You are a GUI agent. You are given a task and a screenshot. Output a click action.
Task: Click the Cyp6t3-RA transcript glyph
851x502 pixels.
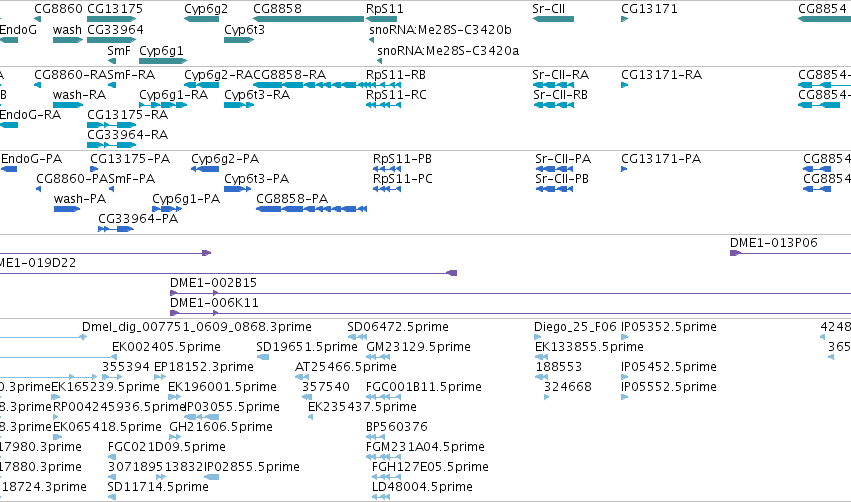pyautogui.click(x=239, y=105)
